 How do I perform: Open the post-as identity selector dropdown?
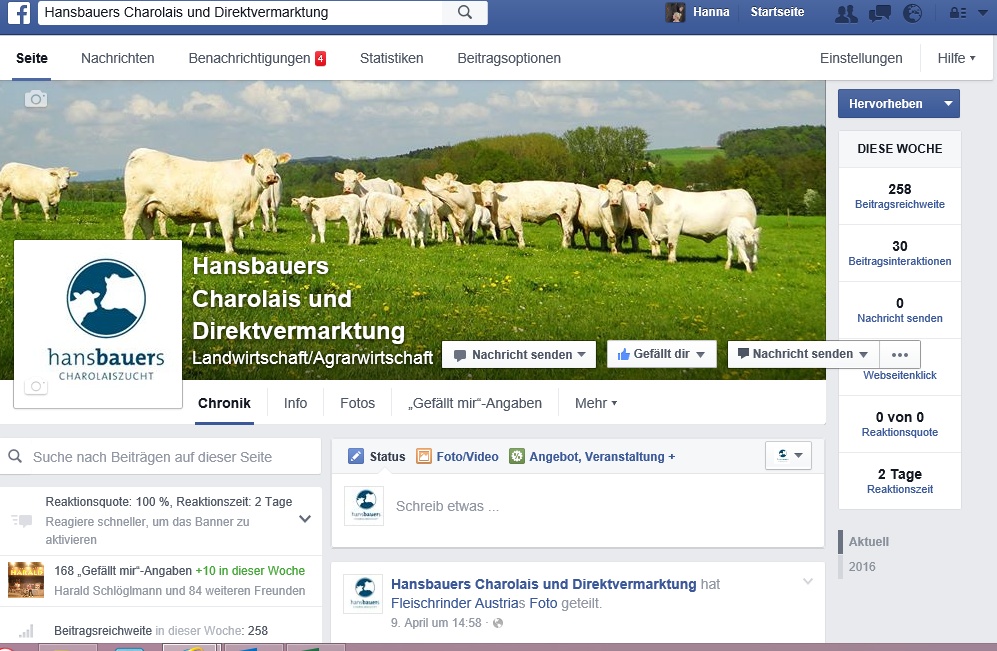pos(788,455)
